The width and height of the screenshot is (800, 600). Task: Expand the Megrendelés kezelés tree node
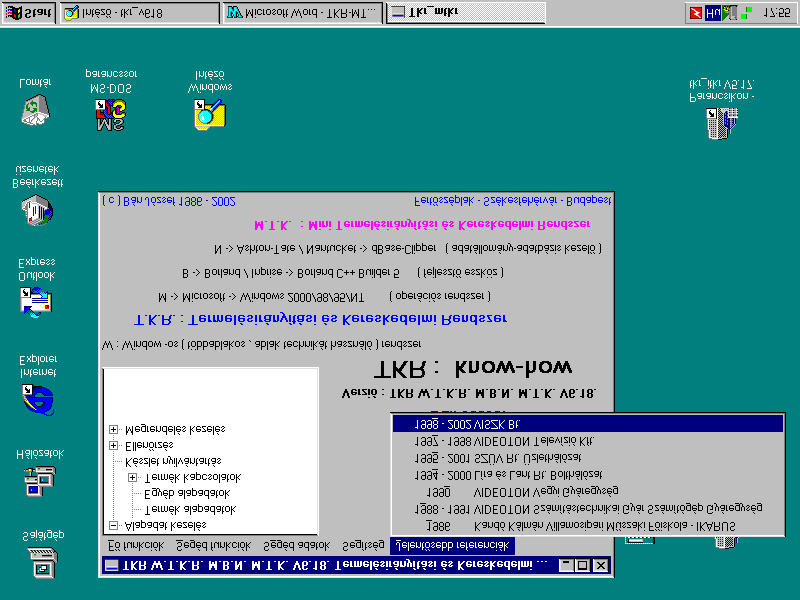tap(114, 429)
